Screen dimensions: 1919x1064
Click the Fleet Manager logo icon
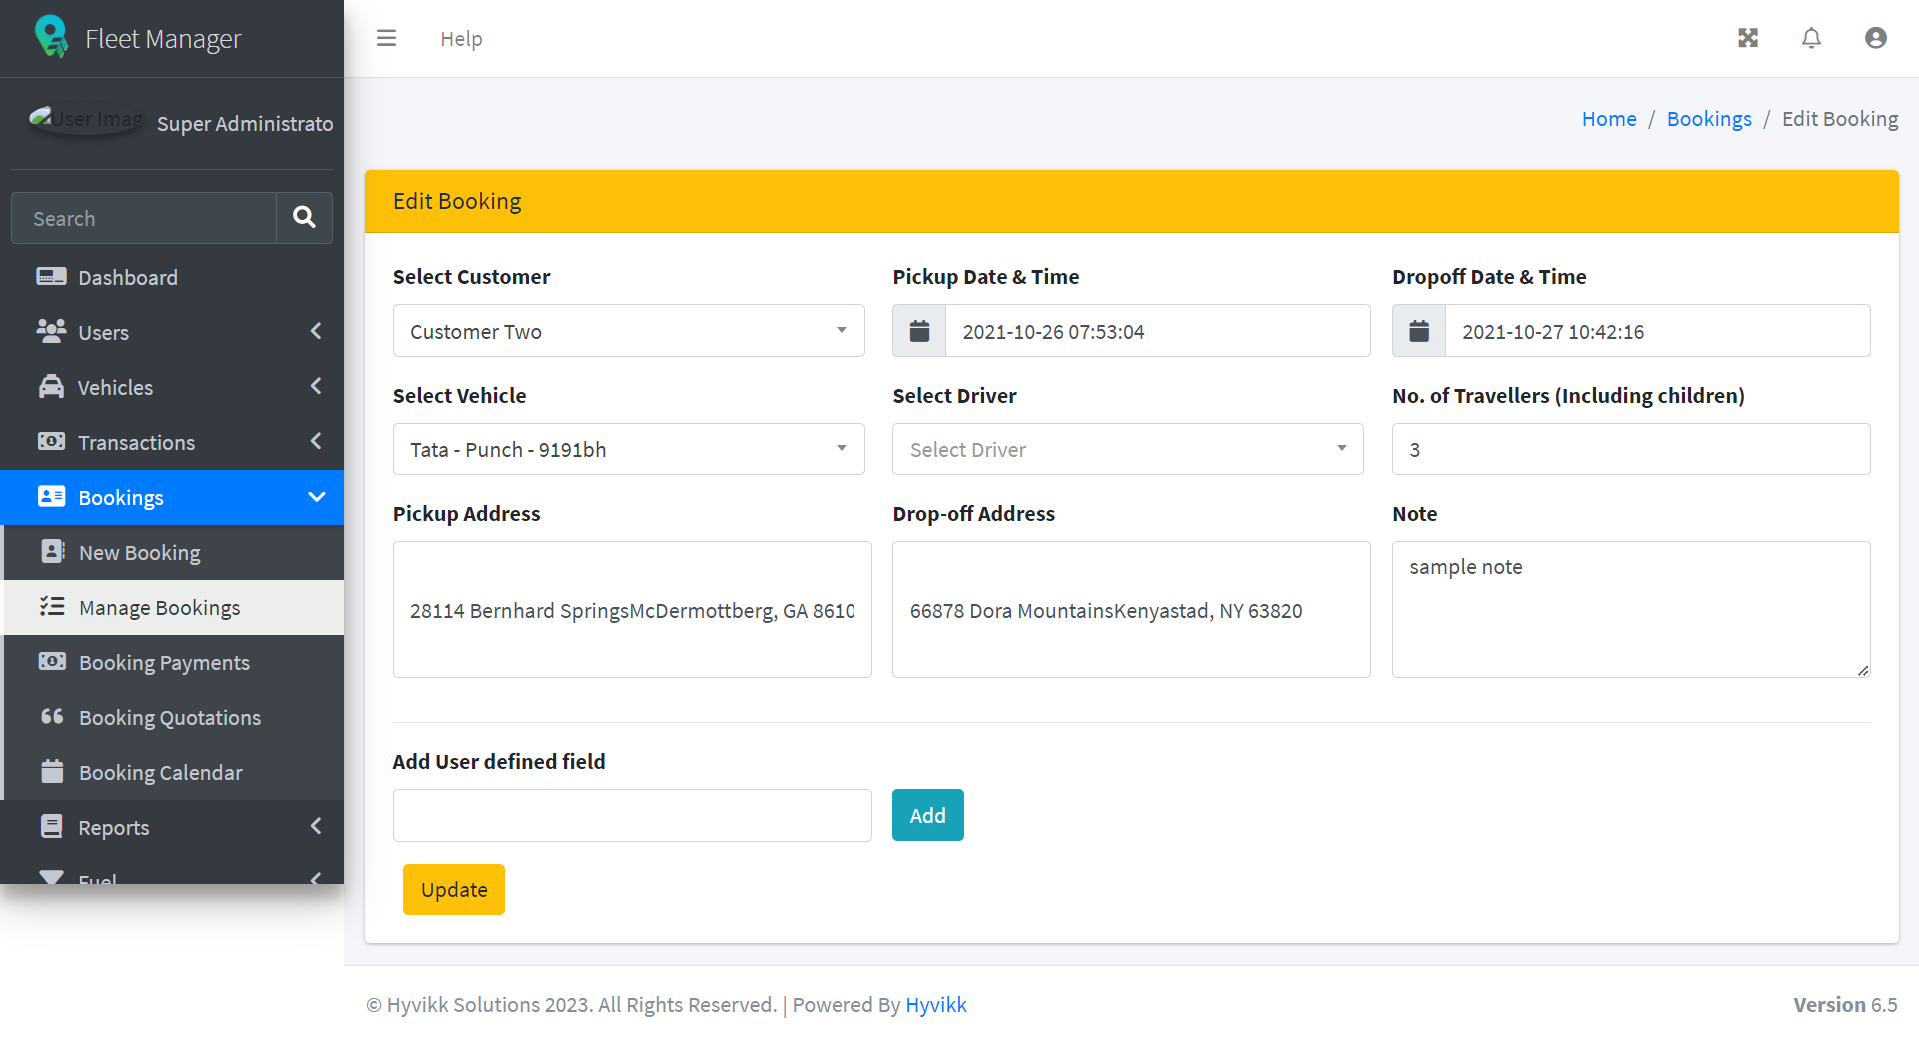[x=51, y=38]
